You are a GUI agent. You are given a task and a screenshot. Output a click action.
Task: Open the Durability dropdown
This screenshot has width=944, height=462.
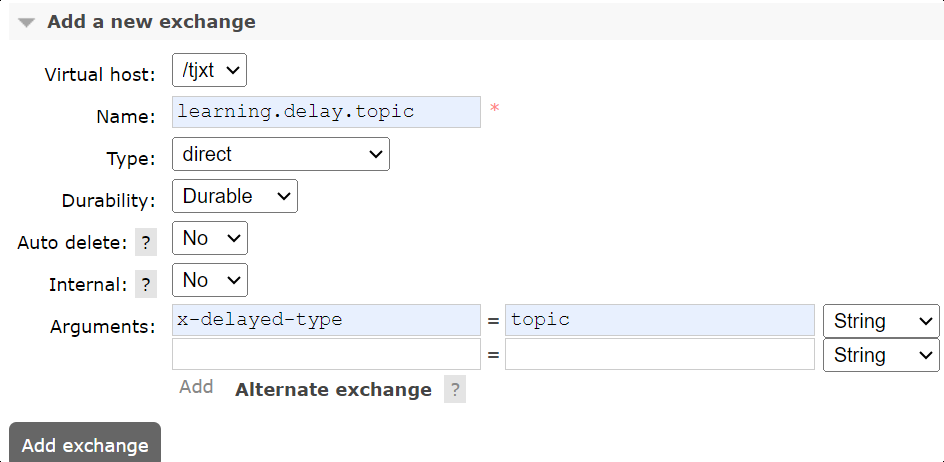[234, 196]
